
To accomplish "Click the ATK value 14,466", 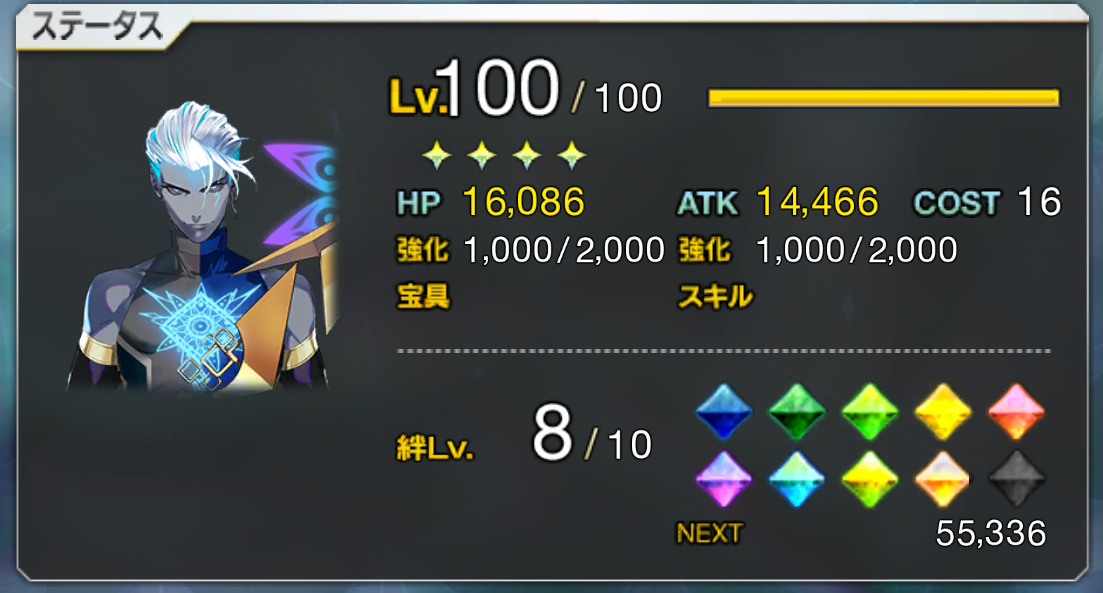I will click(817, 202).
